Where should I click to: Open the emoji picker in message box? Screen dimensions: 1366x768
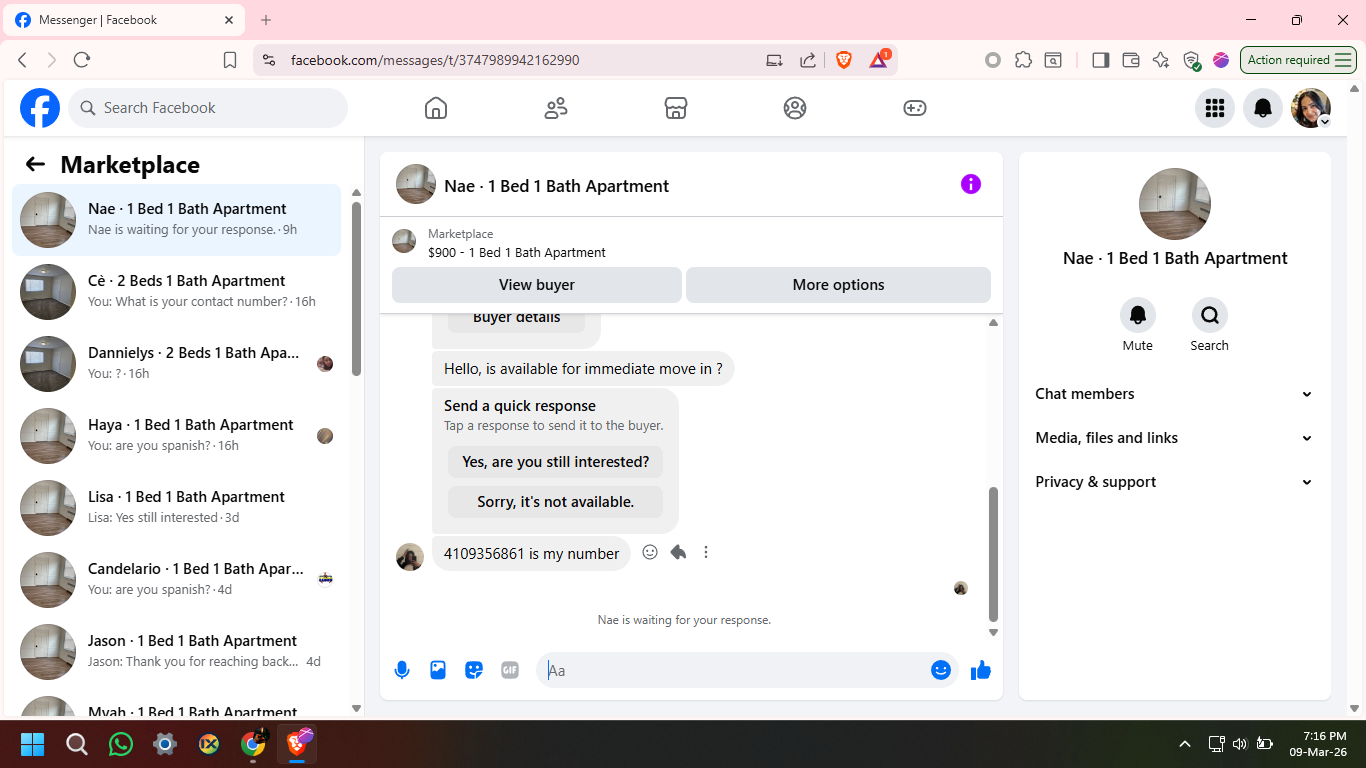point(941,670)
